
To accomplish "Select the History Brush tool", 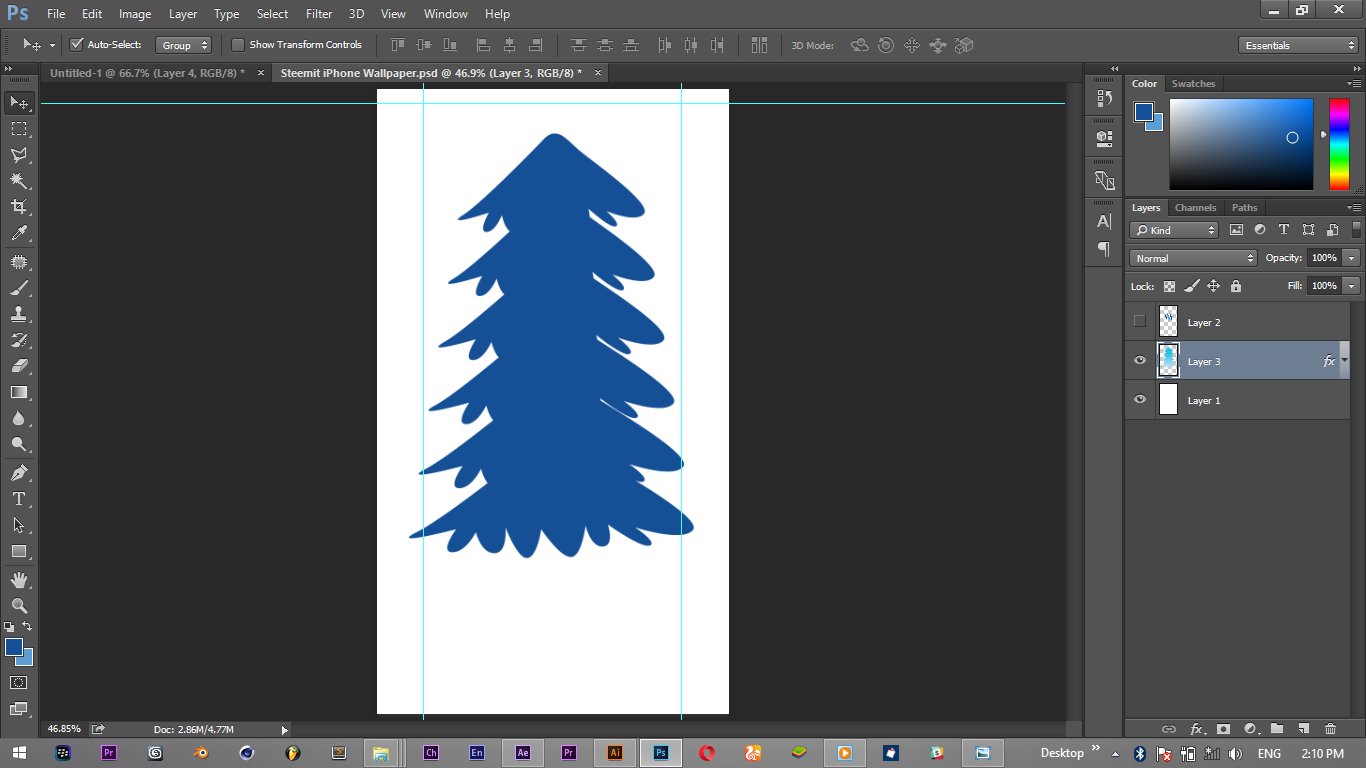I will click(19, 340).
